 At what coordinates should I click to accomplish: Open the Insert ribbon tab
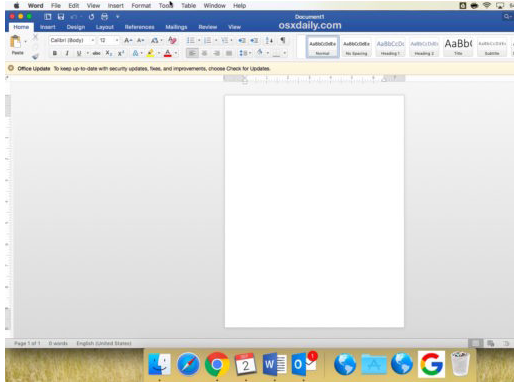[x=48, y=27]
